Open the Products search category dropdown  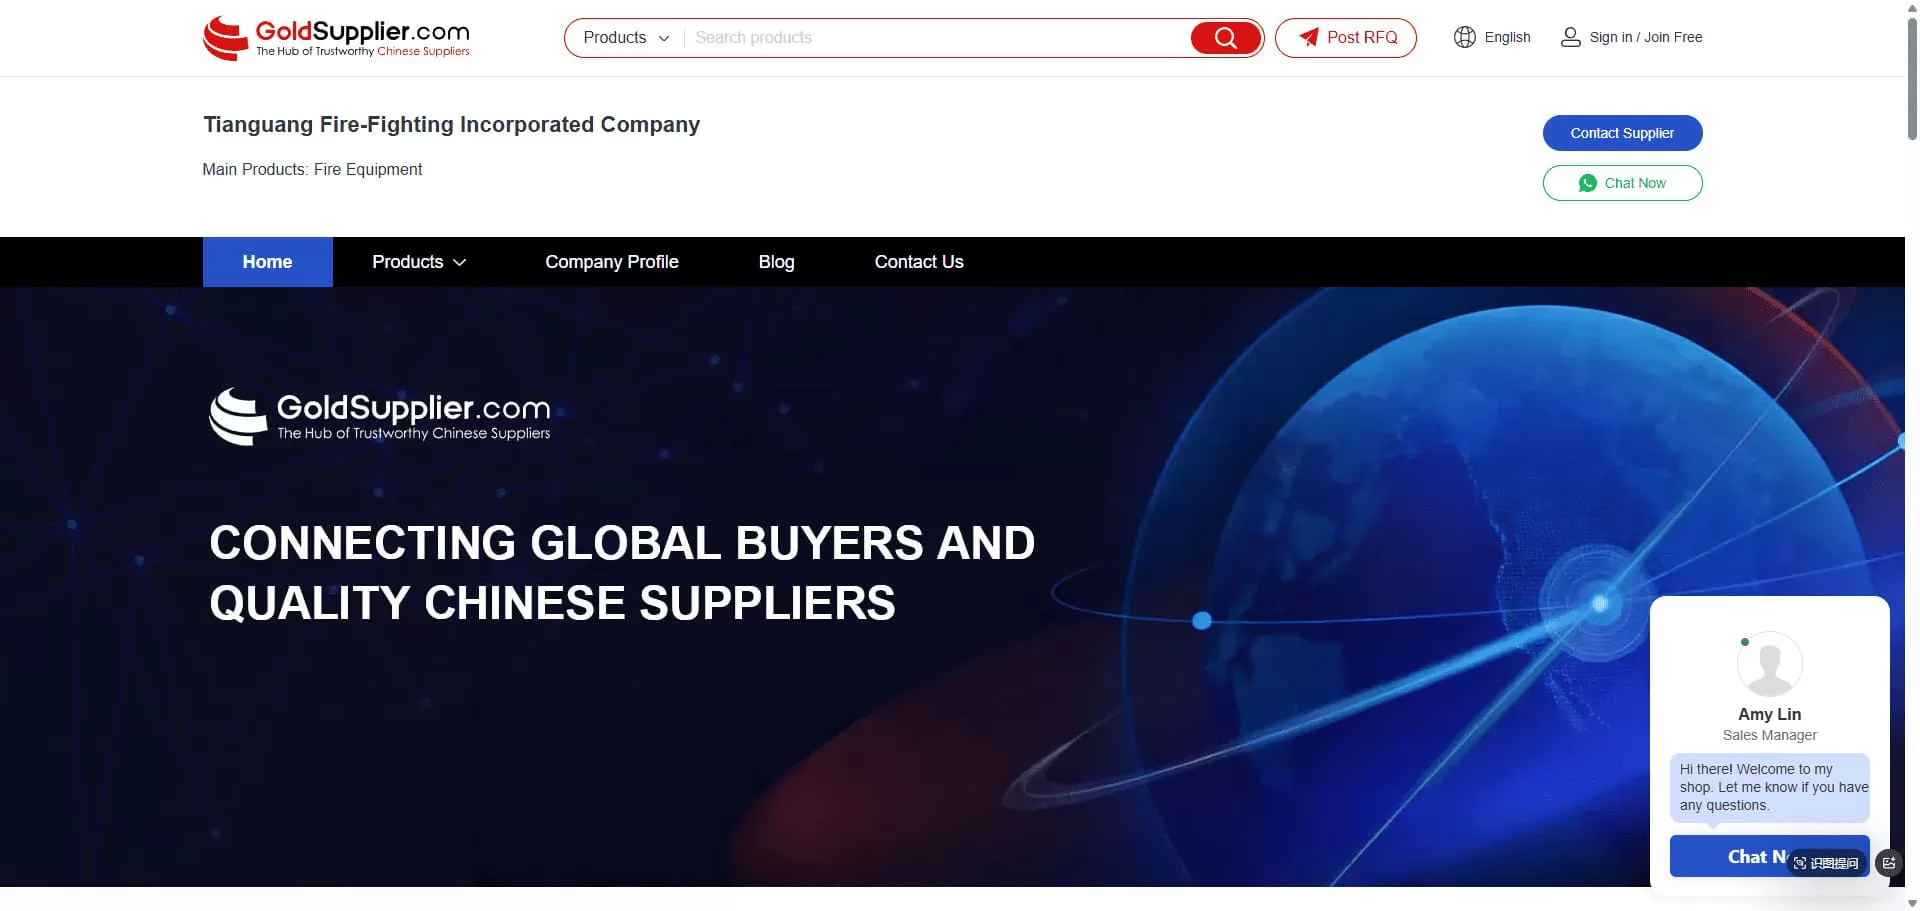(x=626, y=38)
